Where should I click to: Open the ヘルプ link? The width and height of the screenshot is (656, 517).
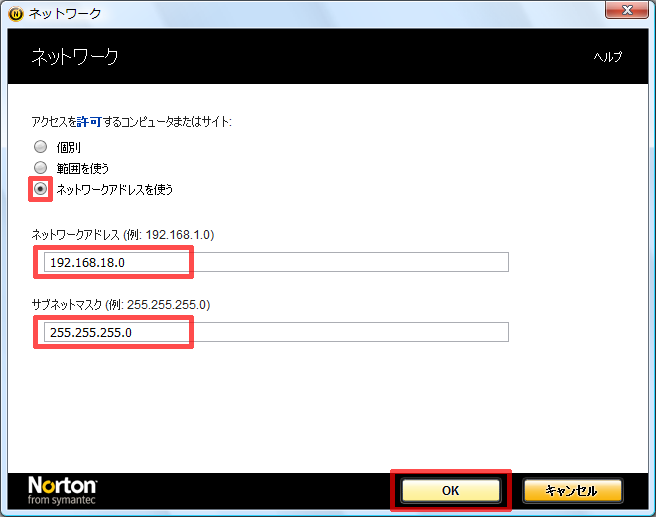coord(607,57)
